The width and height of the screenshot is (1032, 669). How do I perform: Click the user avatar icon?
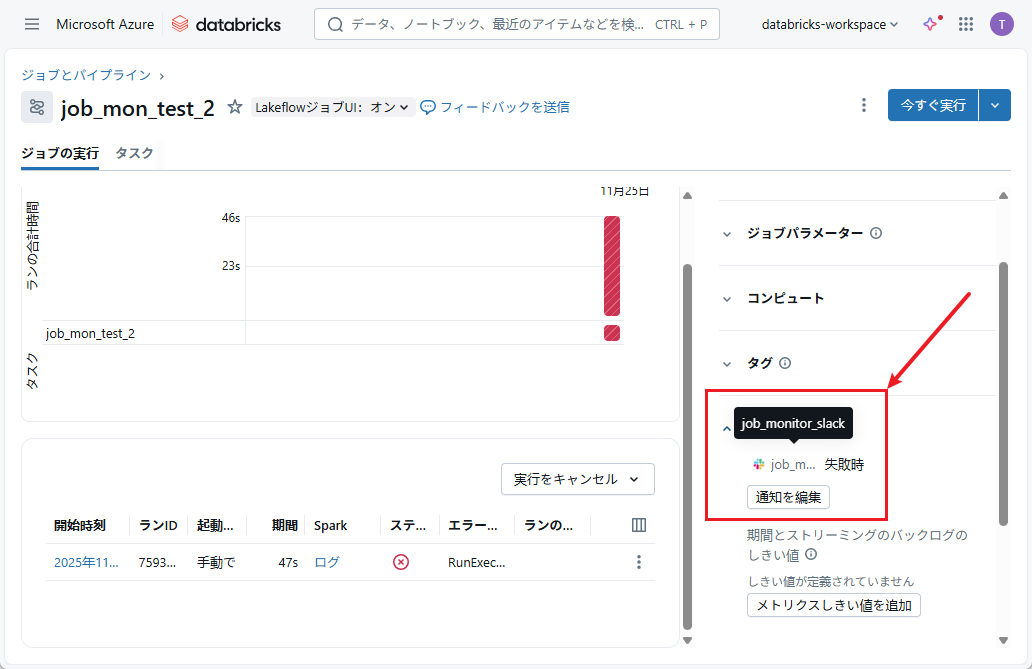click(x=1001, y=24)
